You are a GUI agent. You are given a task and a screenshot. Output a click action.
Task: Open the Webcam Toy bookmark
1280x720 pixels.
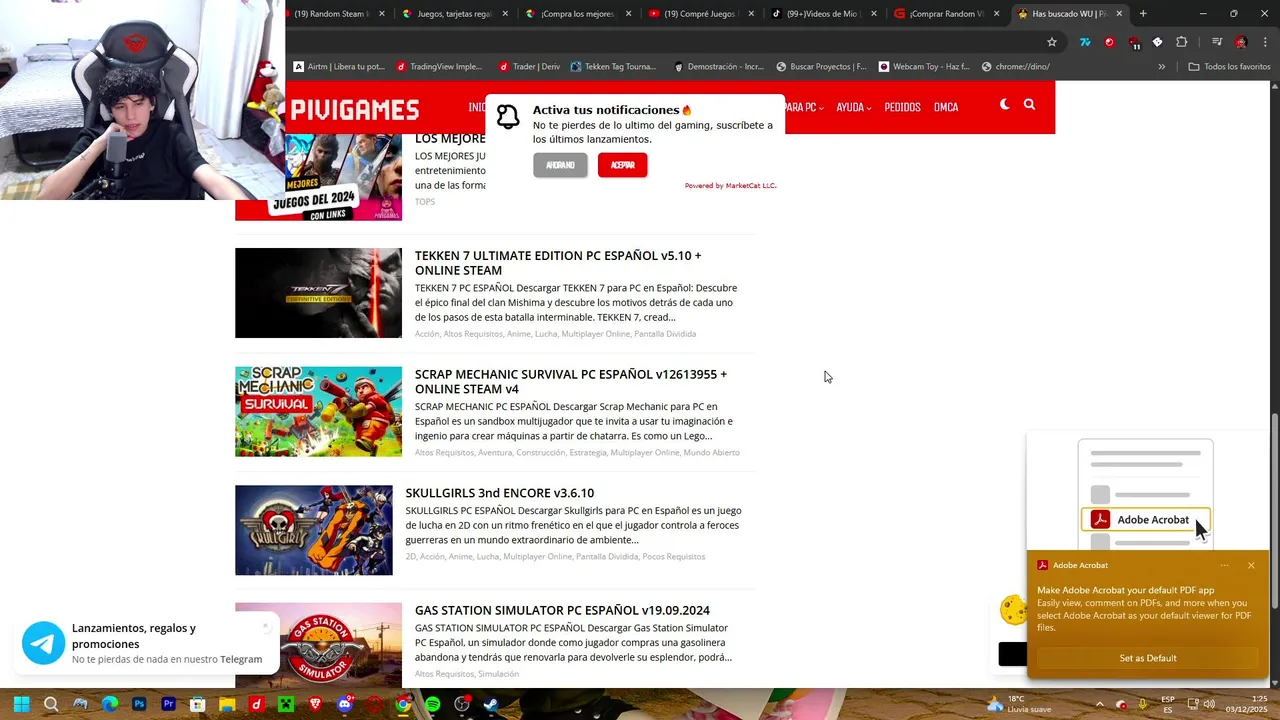point(924,67)
